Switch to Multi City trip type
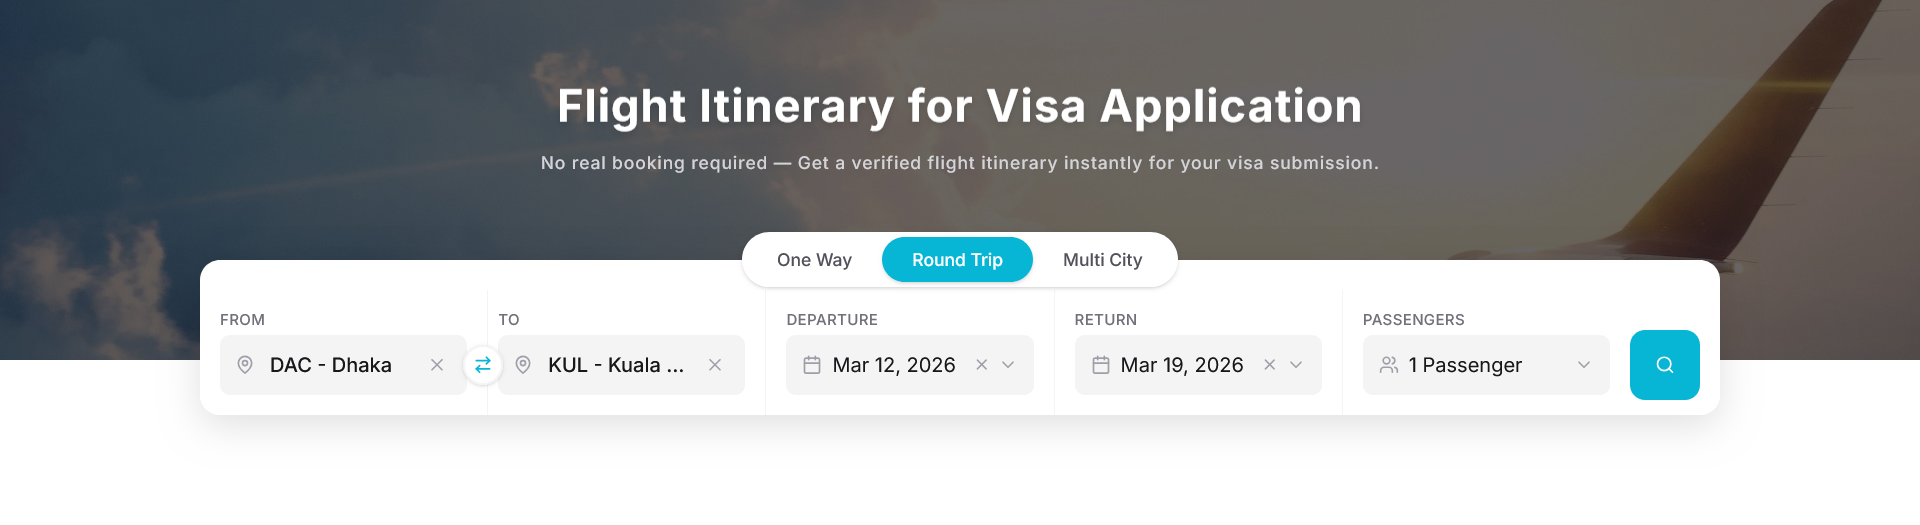1920x525 pixels. pos(1102,260)
